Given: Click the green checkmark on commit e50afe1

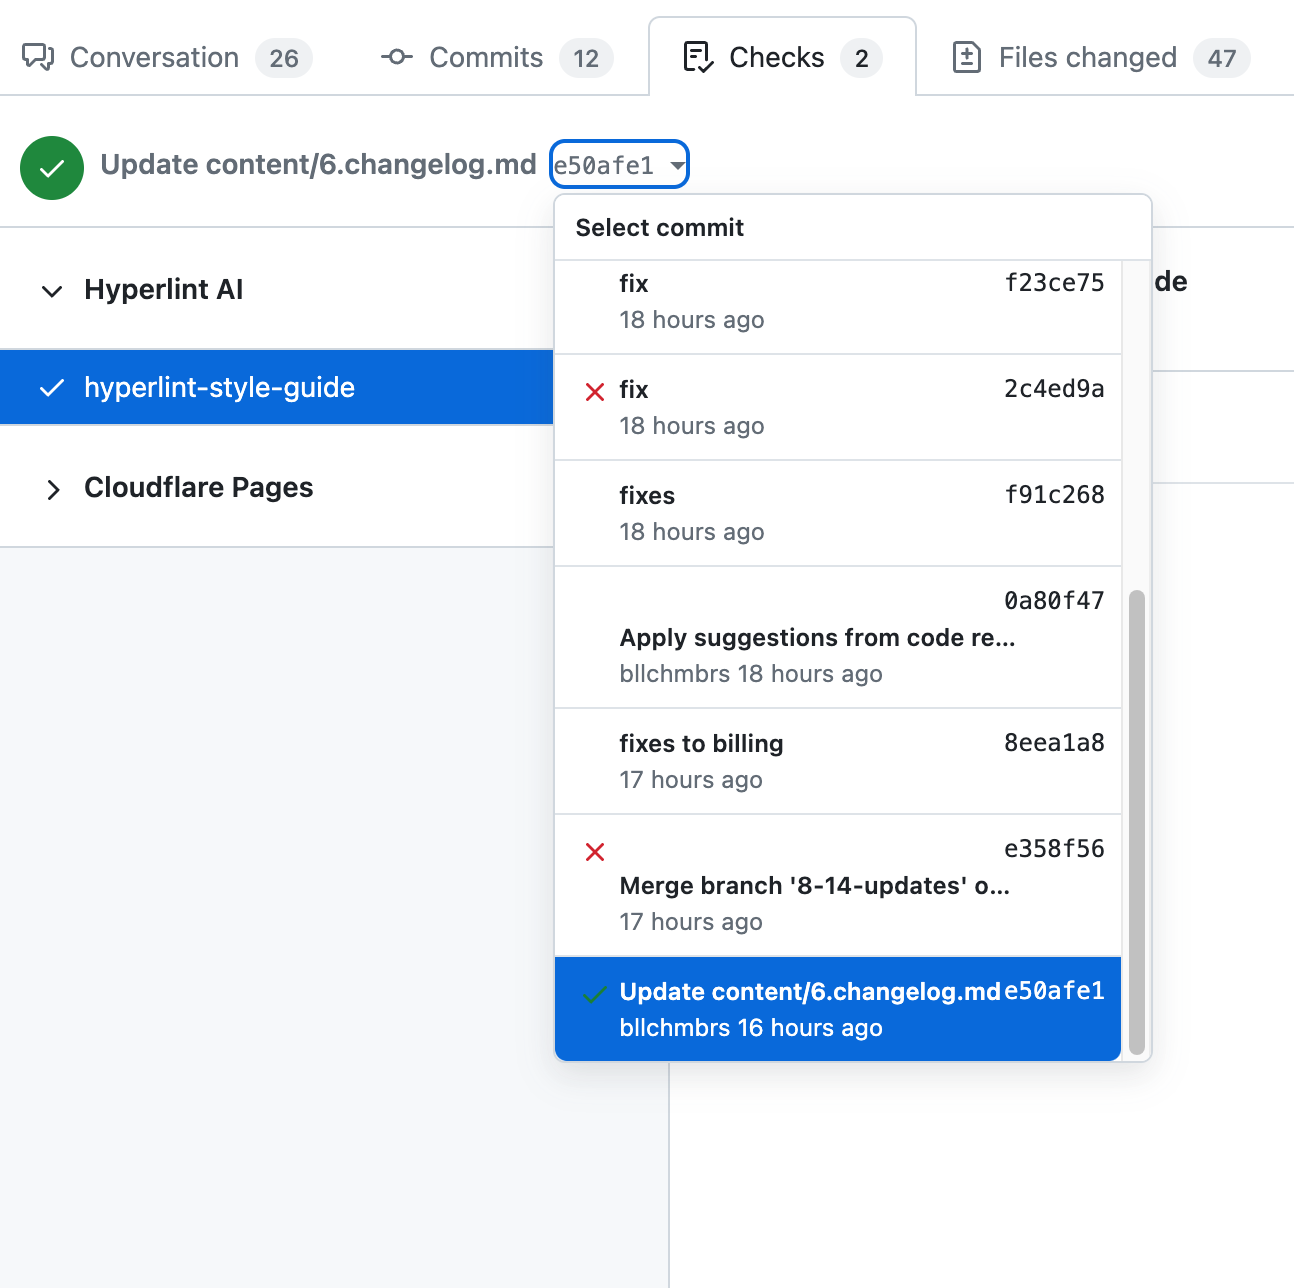Looking at the screenshot, I should pyautogui.click(x=595, y=994).
